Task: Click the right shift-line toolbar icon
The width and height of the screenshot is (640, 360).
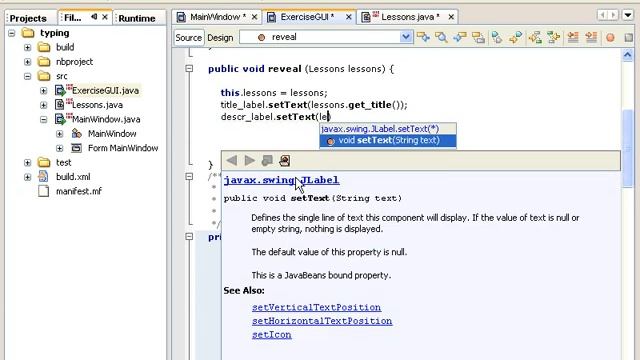Action: click(x=591, y=37)
